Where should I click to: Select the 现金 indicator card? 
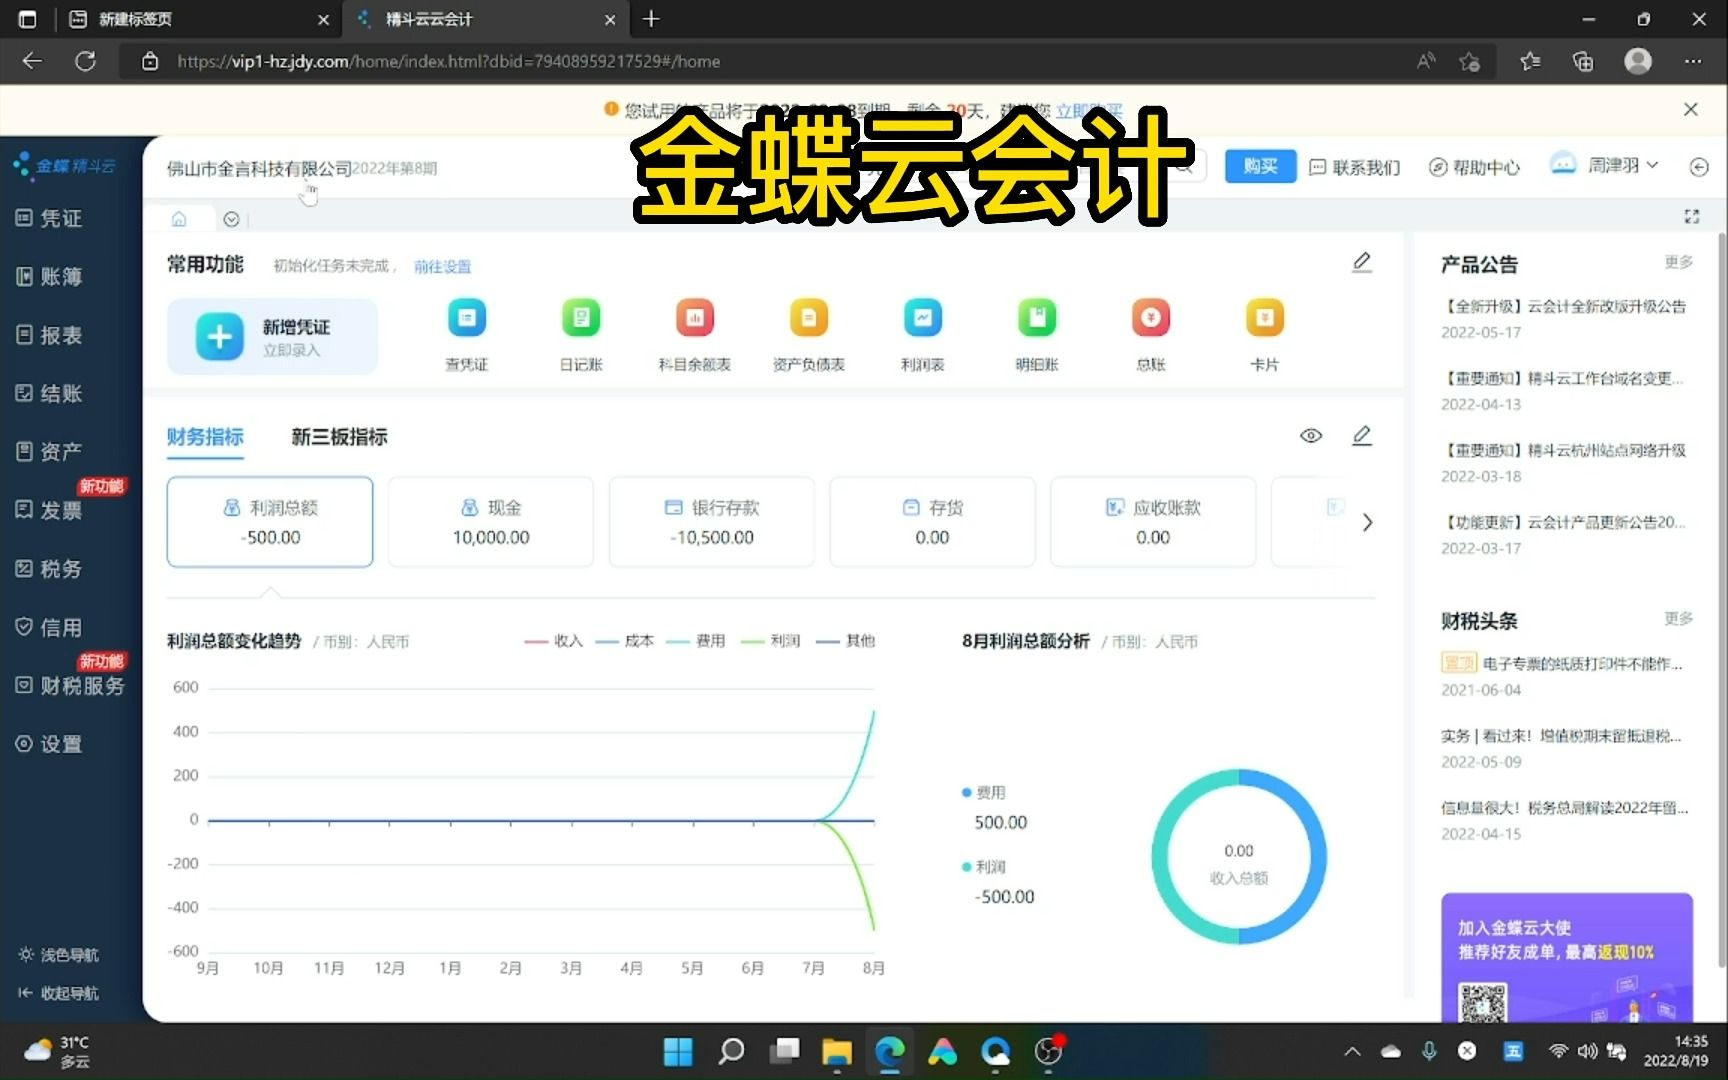pyautogui.click(x=491, y=522)
